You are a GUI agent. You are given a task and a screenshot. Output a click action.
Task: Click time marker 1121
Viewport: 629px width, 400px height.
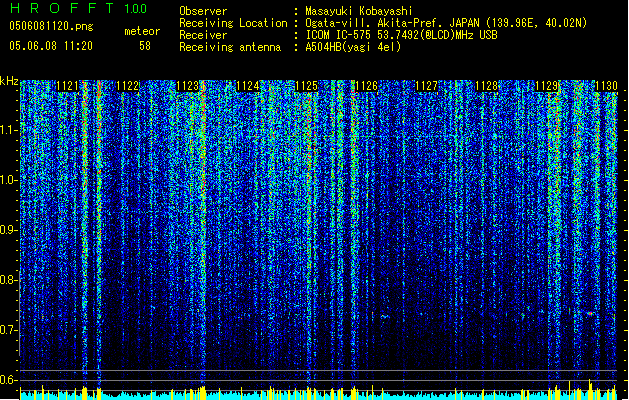coord(67,86)
